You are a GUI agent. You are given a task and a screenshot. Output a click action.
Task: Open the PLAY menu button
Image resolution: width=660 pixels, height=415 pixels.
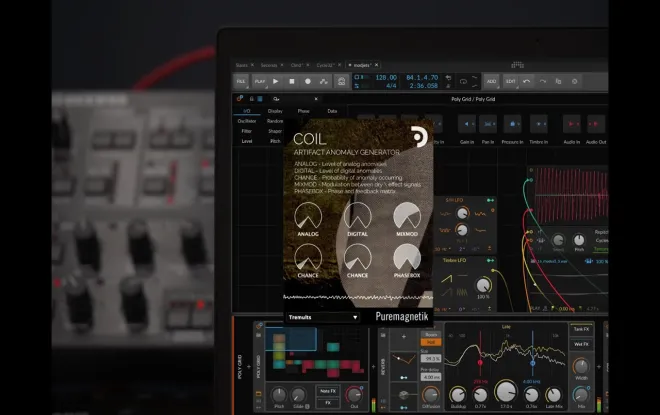pos(260,81)
